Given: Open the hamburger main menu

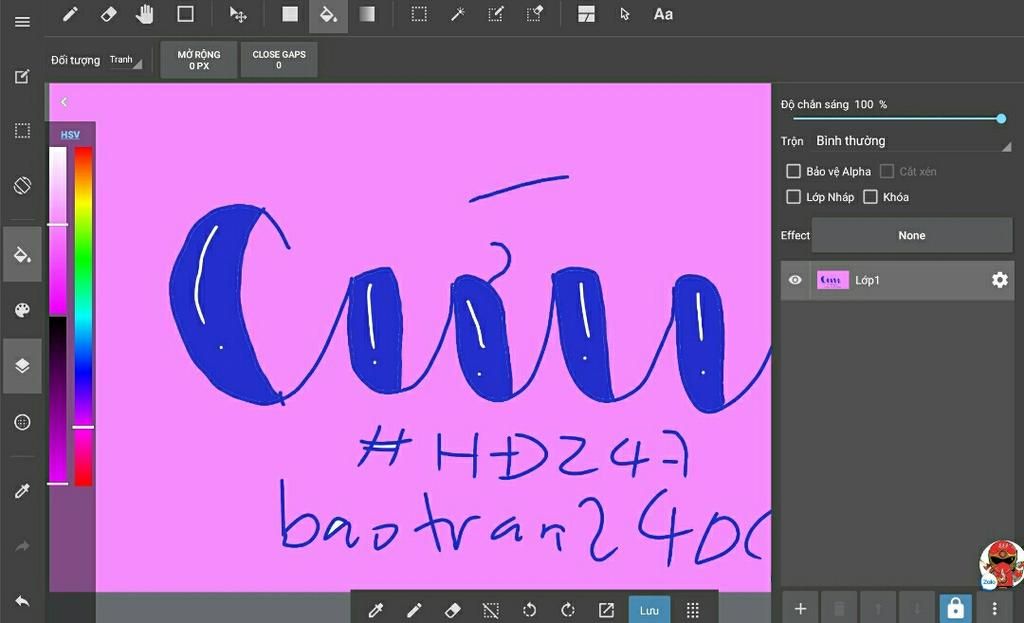Looking at the screenshot, I should pyautogui.click(x=22, y=22).
